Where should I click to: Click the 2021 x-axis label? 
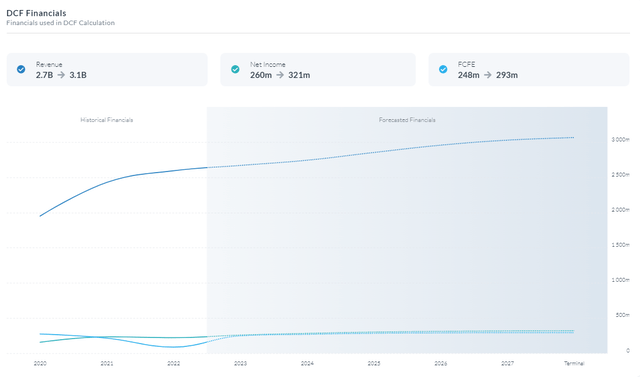click(107, 364)
